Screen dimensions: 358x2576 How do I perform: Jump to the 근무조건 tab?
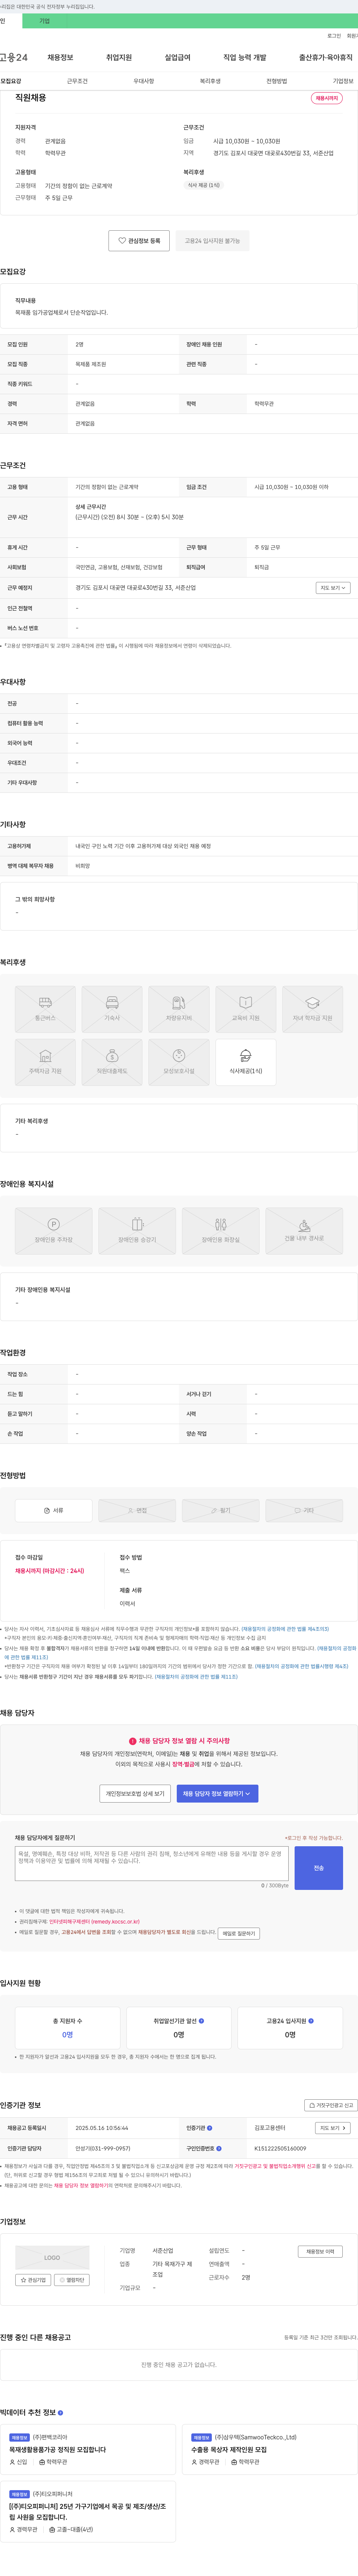point(77,81)
